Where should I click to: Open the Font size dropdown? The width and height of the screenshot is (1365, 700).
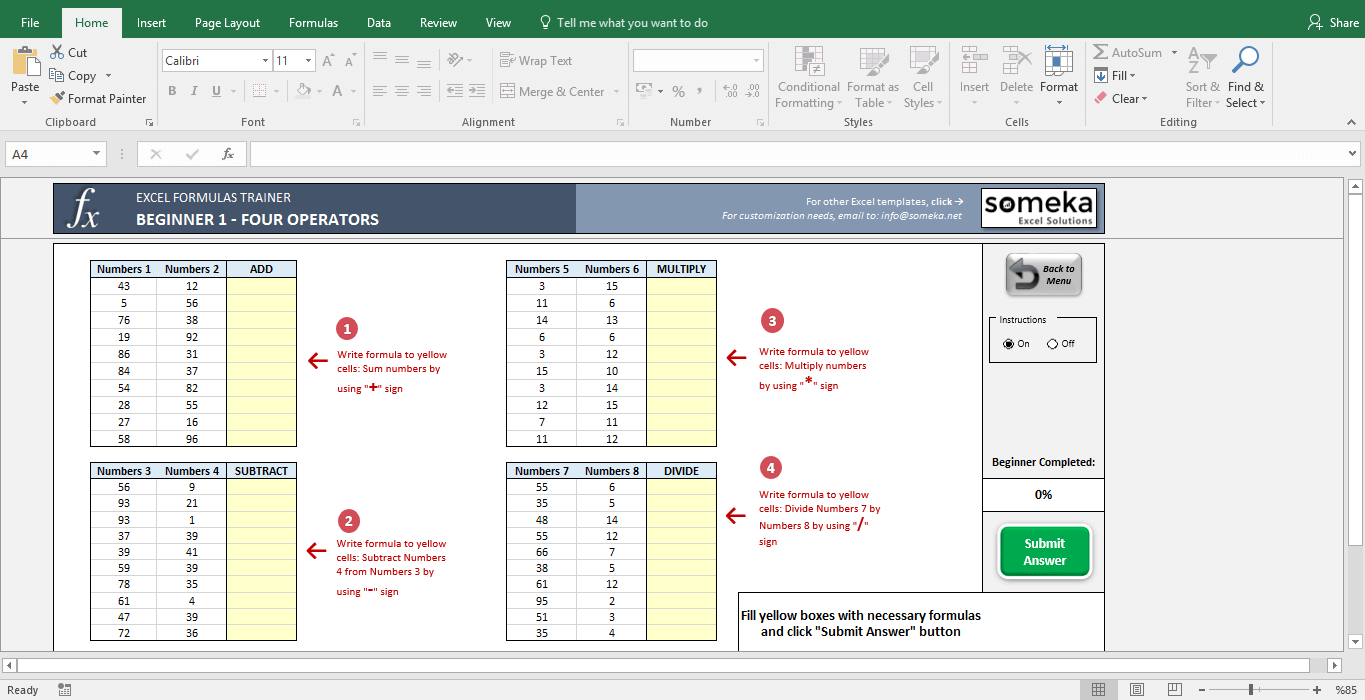(x=309, y=61)
